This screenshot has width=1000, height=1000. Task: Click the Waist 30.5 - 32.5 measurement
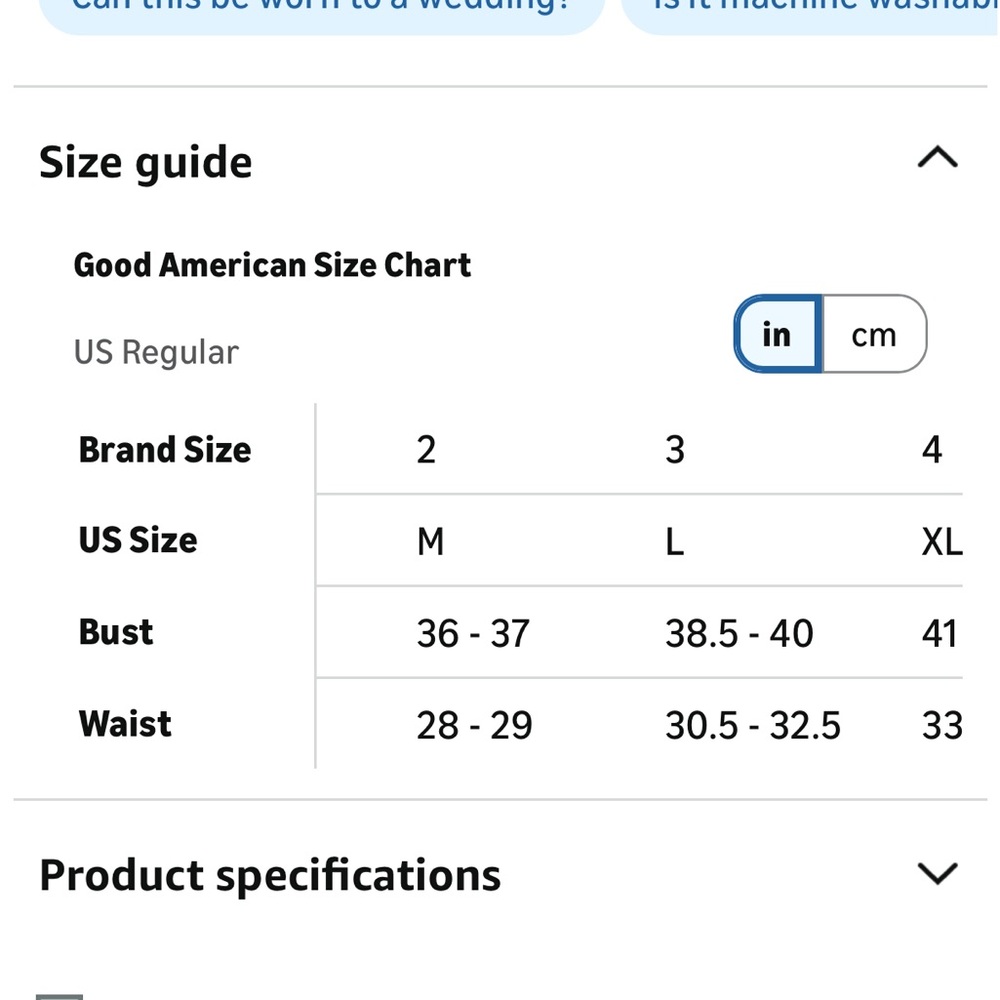(753, 725)
